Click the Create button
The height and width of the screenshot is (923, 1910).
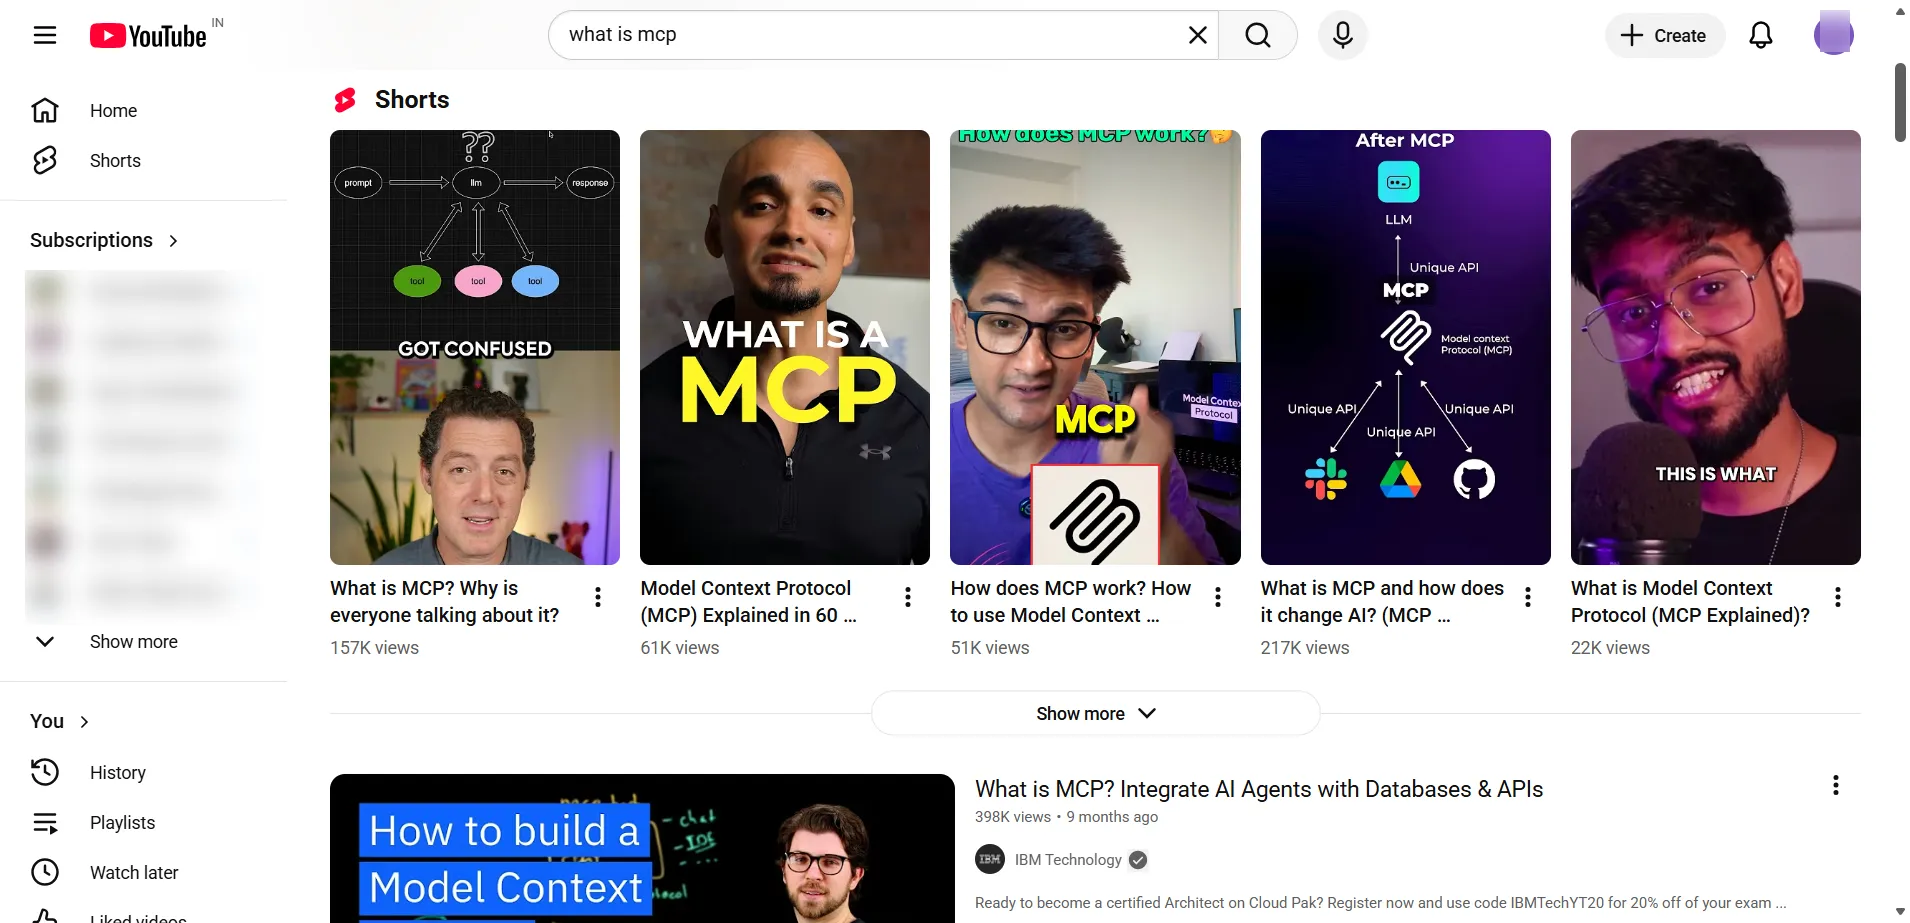(x=1662, y=35)
